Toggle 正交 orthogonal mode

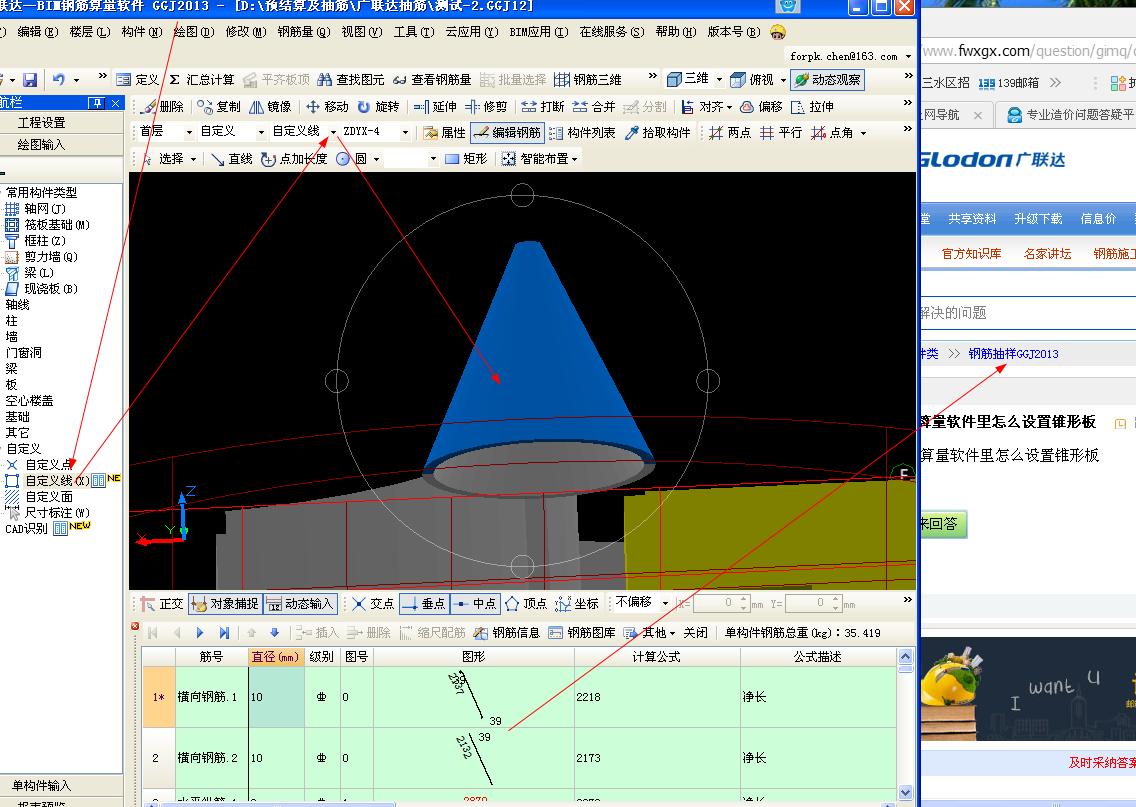162,603
